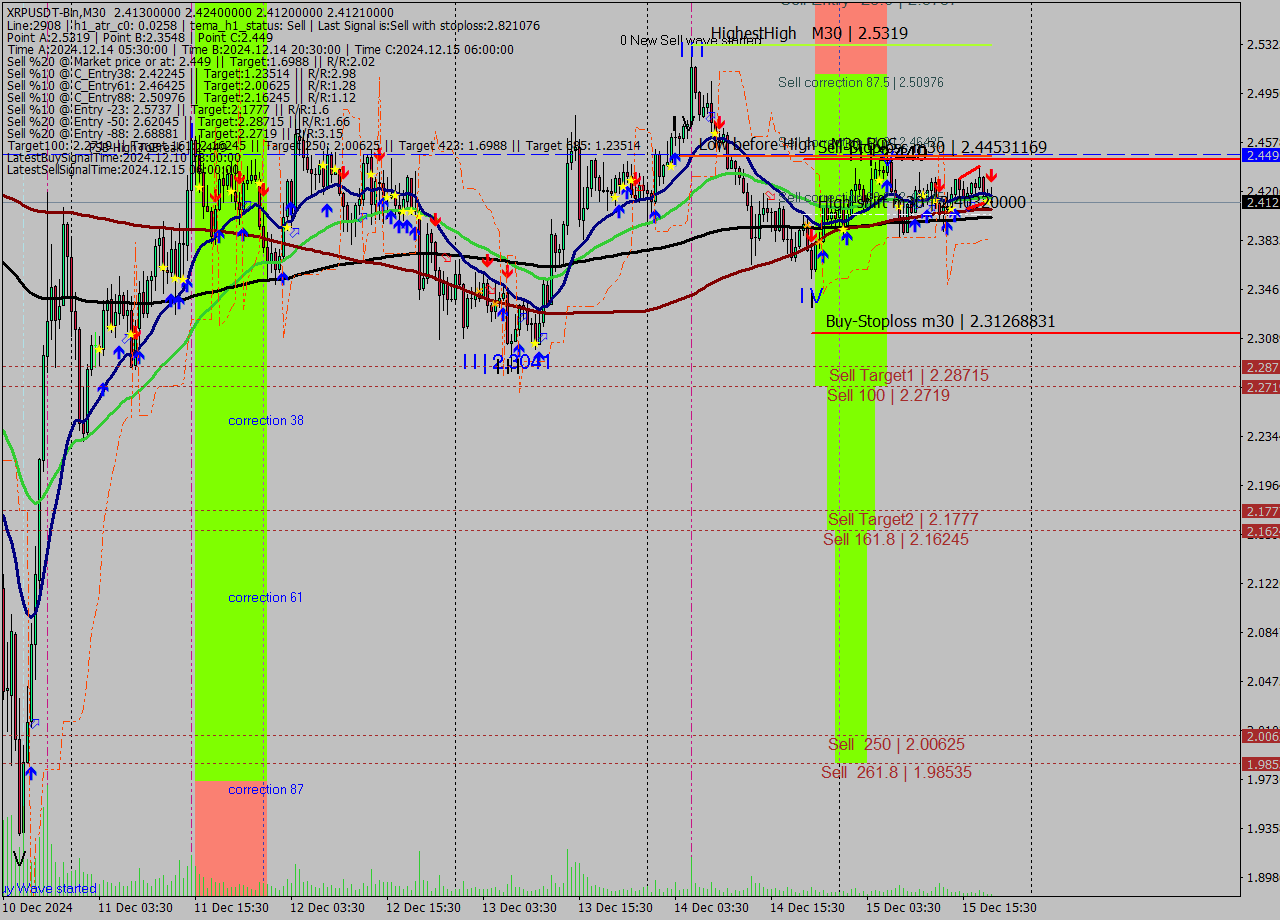The height and width of the screenshot is (920, 1280).
Task: Click the '13 Dec 03:30' time axis label
Action: tap(519, 908)
